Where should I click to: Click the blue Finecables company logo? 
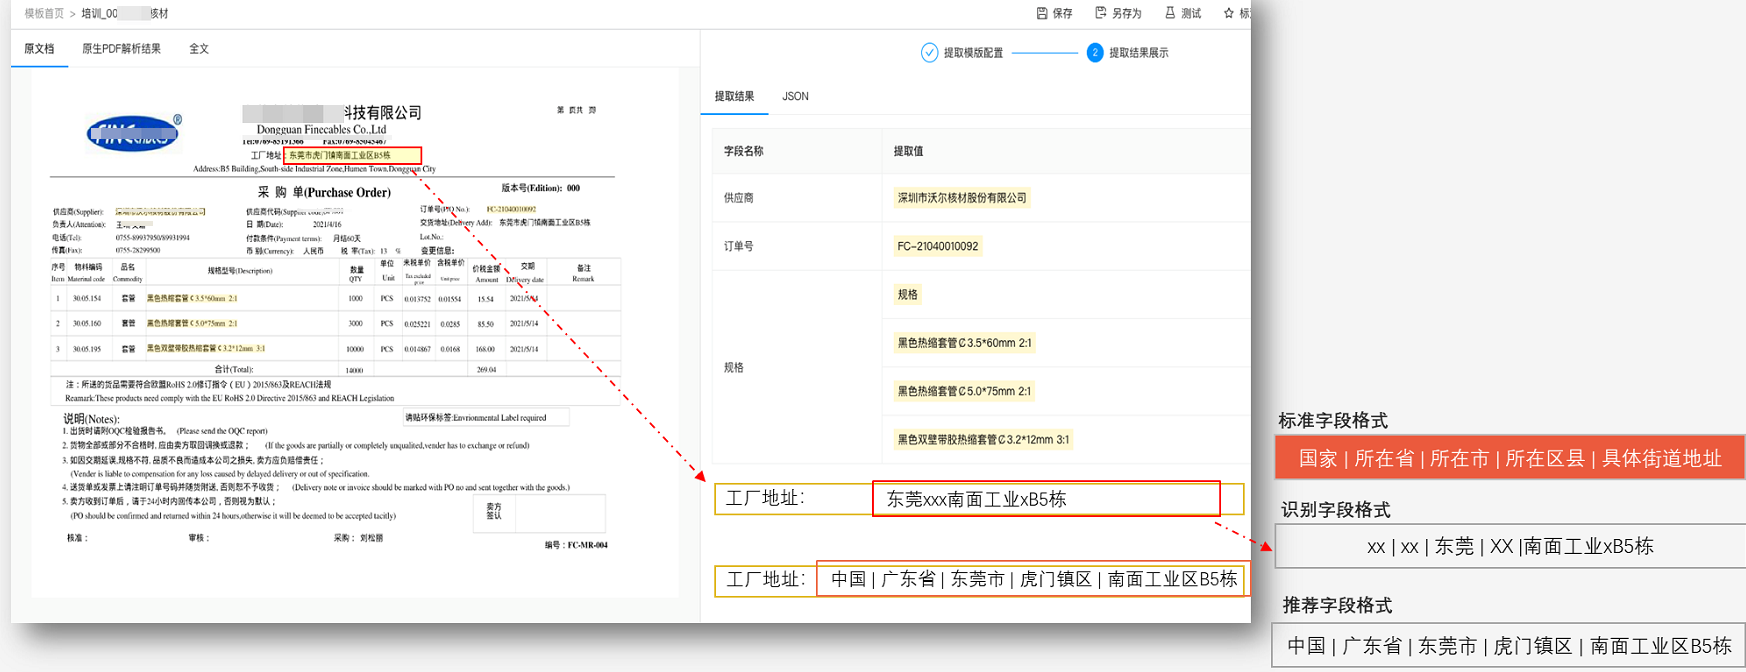[x=134, y=133]
